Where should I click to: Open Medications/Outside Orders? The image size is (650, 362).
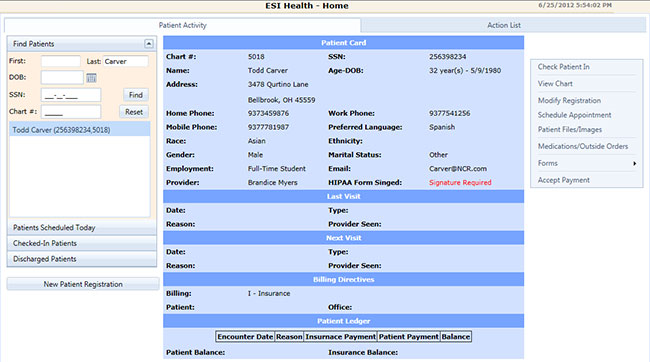pyautogui.click(x=583, y=146)
